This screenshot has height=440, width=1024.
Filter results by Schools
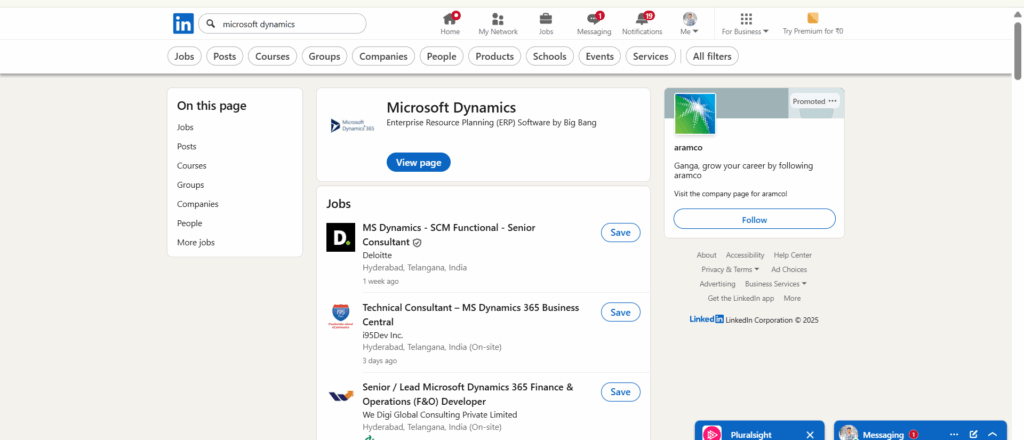[x=550, y=57]
